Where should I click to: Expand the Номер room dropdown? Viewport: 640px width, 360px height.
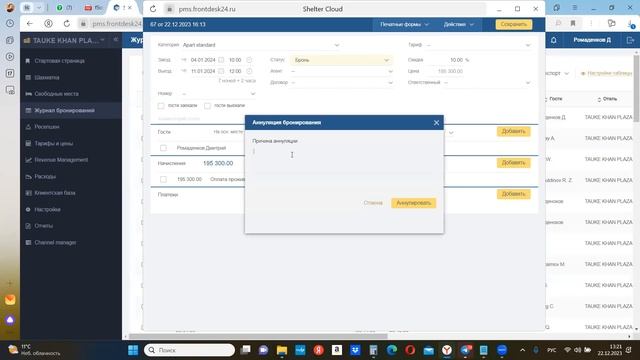(x=253, y=94)
